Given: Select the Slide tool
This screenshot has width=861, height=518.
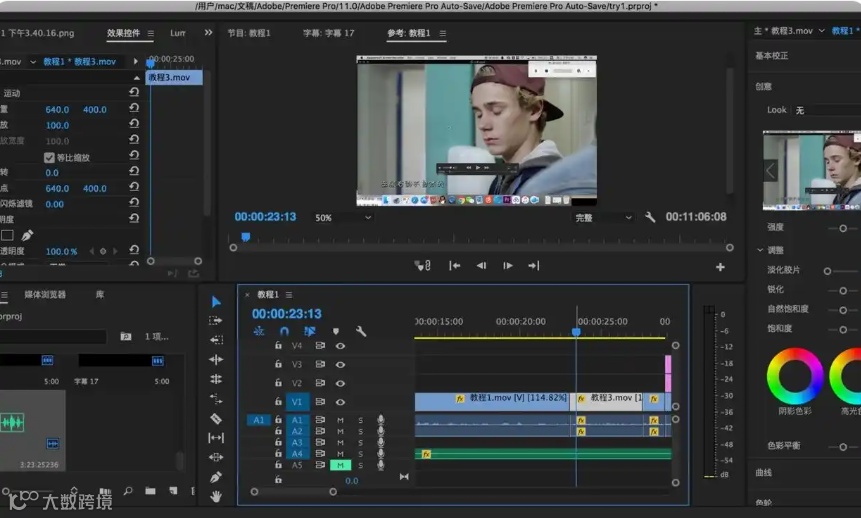Looking at the screenshot, I should [x=216, y=457].
